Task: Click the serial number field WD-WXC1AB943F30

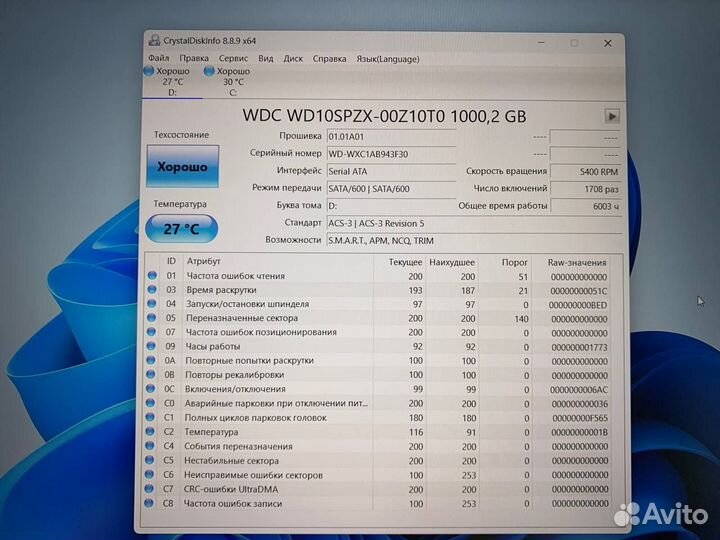Action: click(391, 154)
